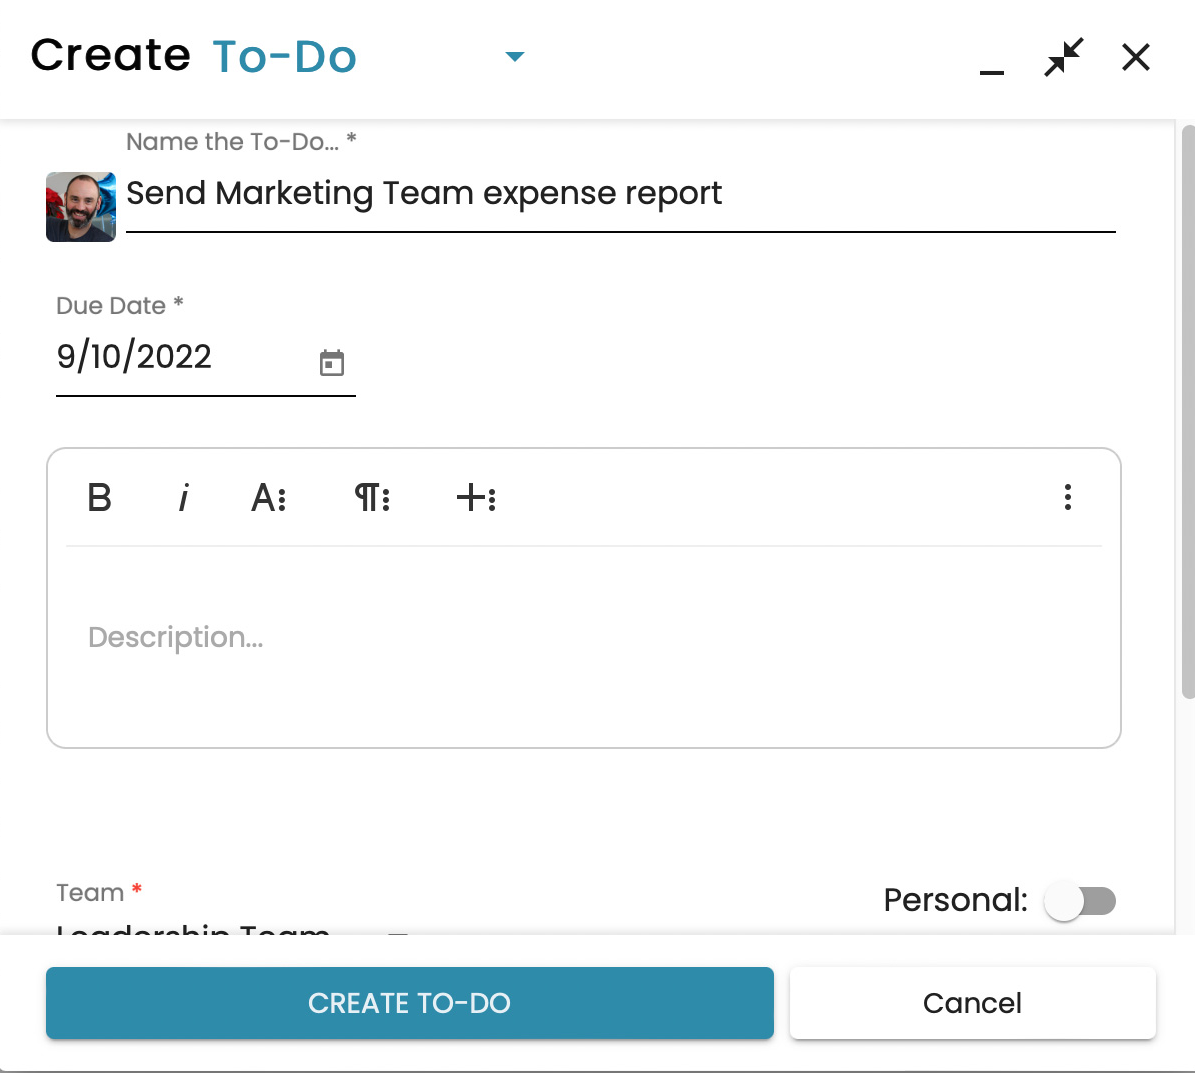Apply italic formatting in the editor toolbar
This screenshot has width=1195, height=1073.
(x=183, y=497)
